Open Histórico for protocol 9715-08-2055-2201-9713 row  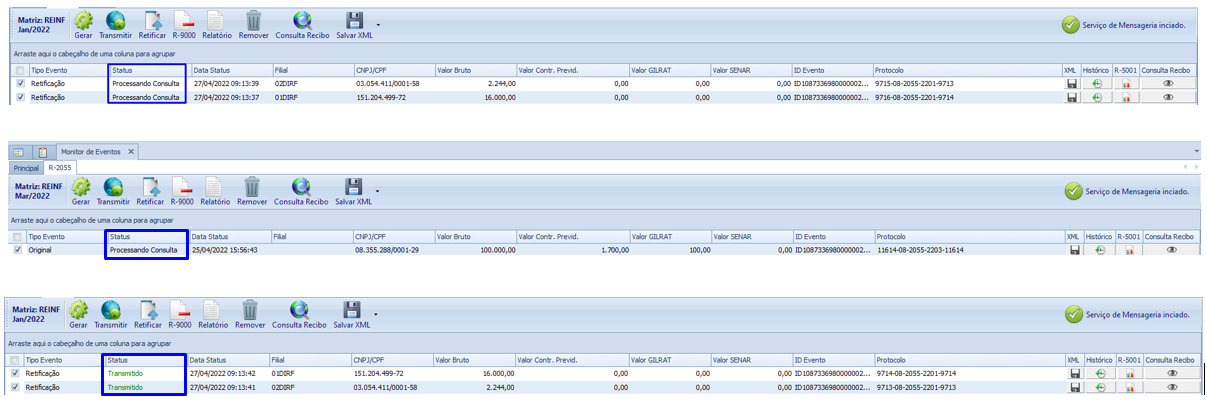(1097, 84)
